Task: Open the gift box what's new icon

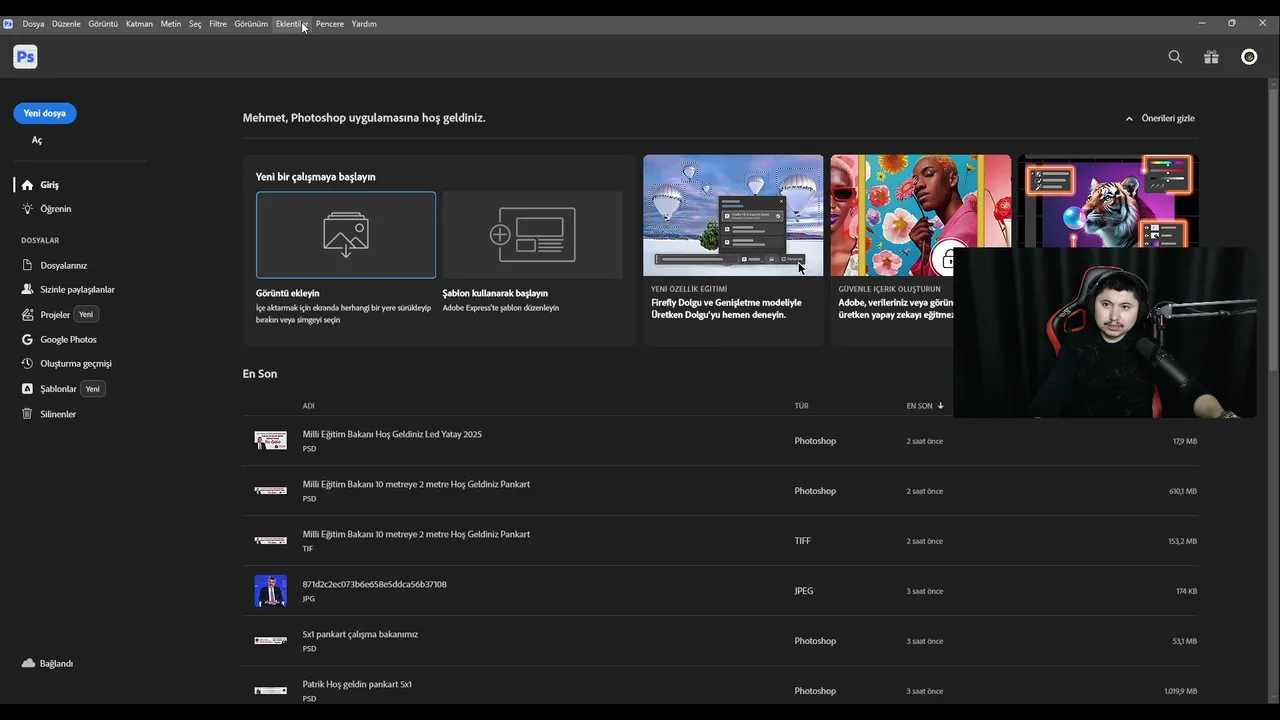Action: point(1211,57)
